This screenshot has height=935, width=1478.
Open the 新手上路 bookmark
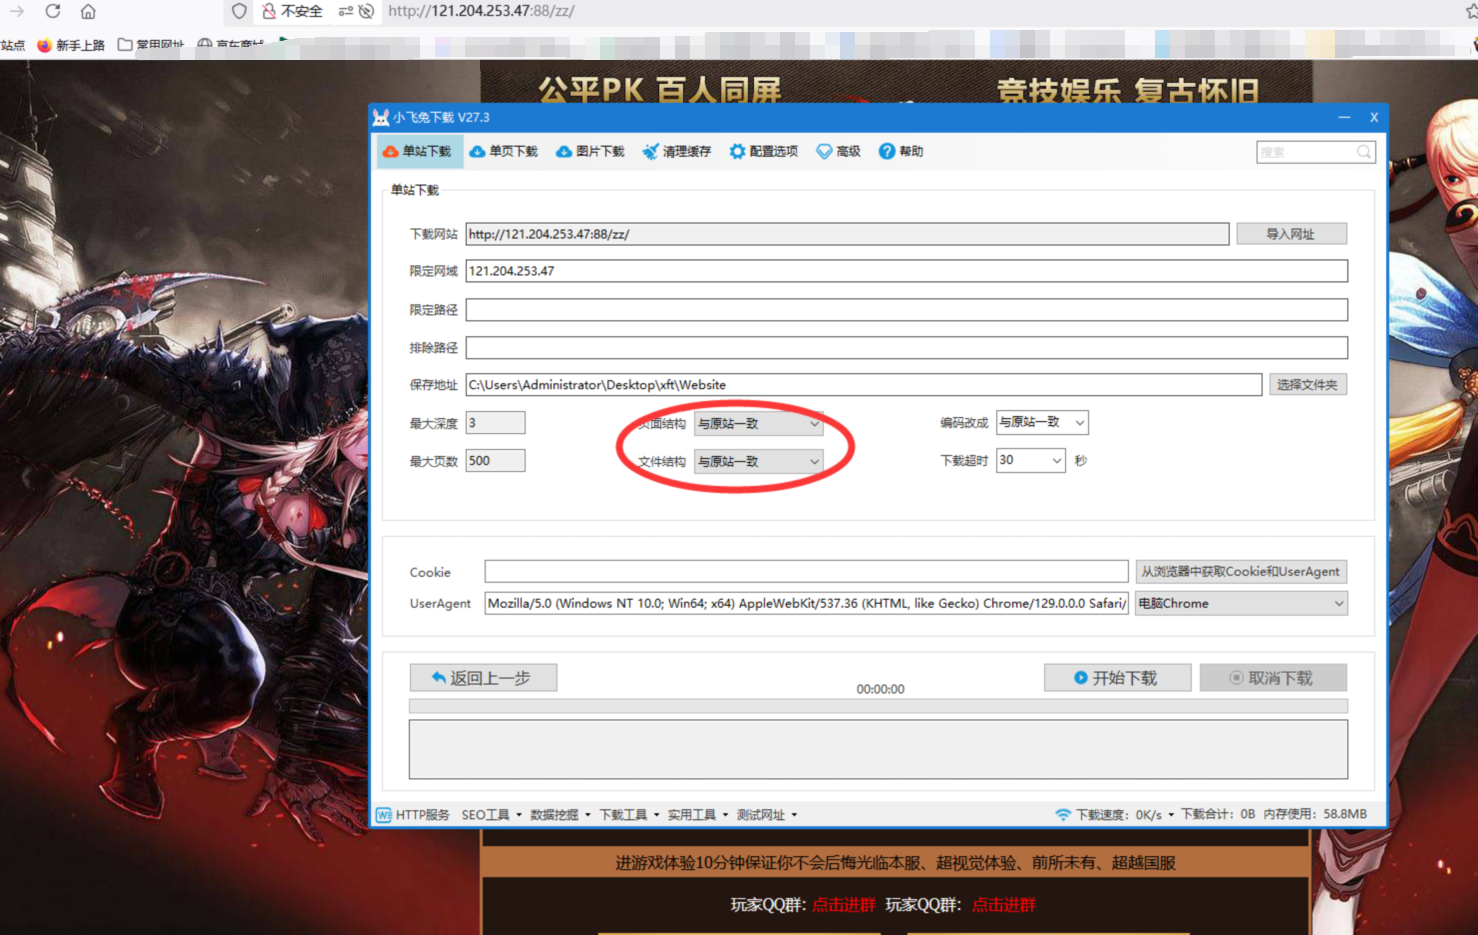pyautogui.click(x=71, y=45)
